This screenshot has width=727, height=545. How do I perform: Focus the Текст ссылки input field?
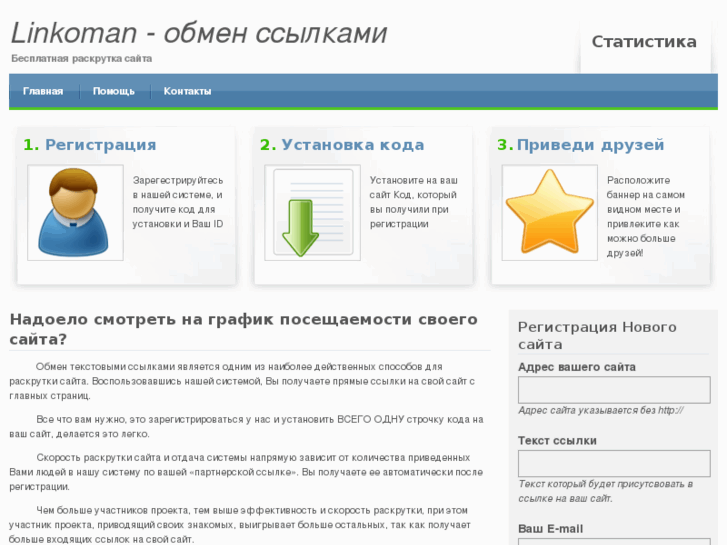(x=614, y=463)
